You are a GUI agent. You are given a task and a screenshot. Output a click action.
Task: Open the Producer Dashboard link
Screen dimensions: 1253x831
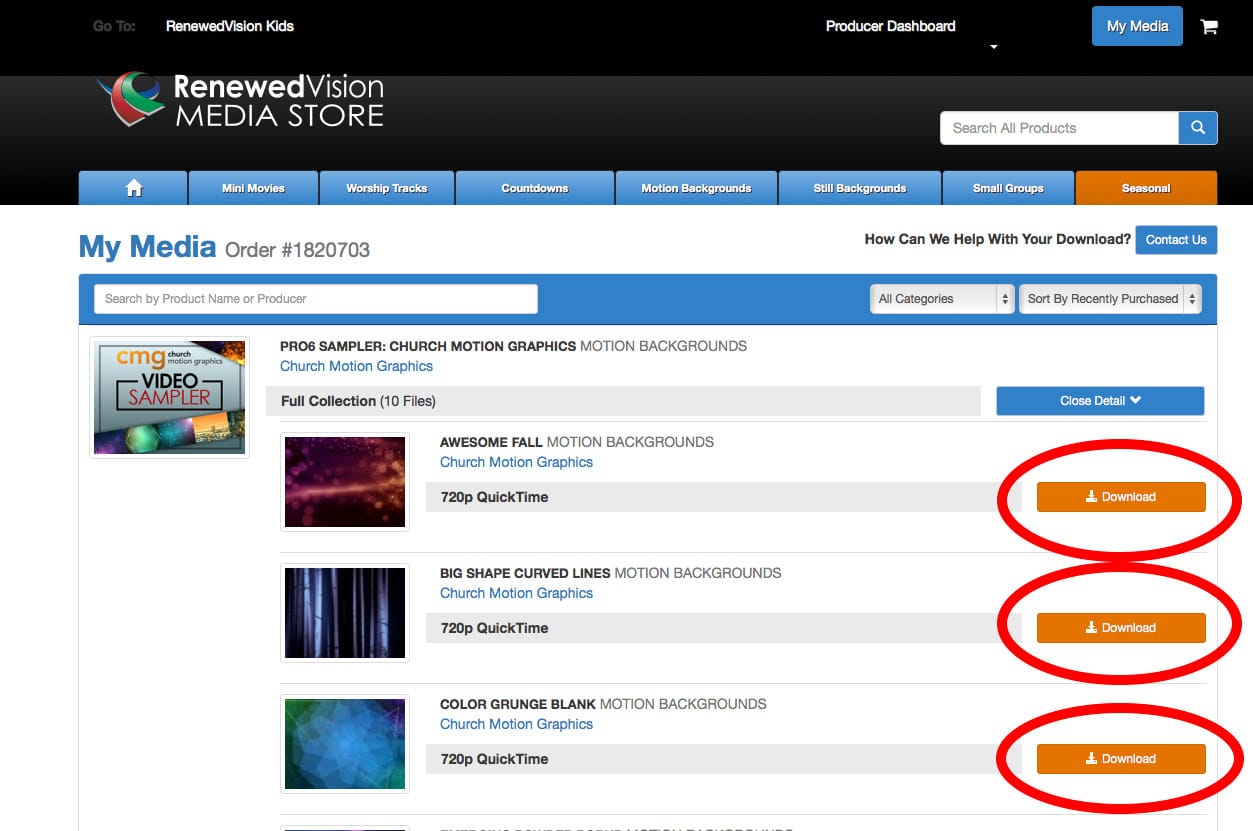tap(891, 26)
